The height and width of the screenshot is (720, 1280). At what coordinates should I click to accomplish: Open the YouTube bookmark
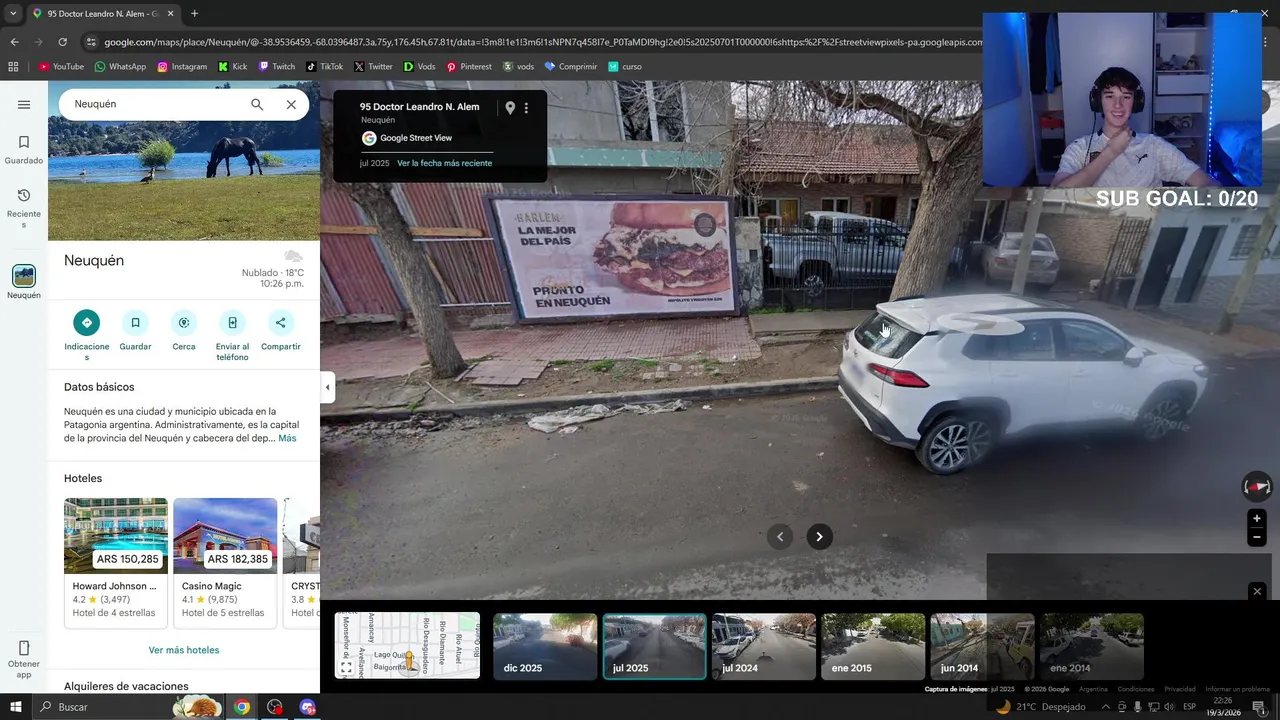(x=61, y=67)
